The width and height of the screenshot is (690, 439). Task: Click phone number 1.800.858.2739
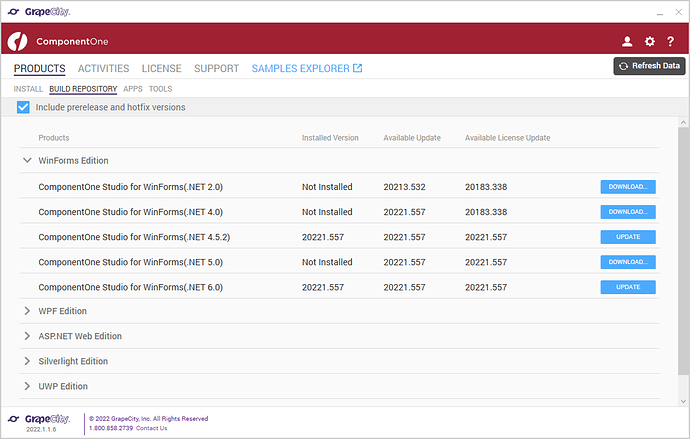(111, 428)
